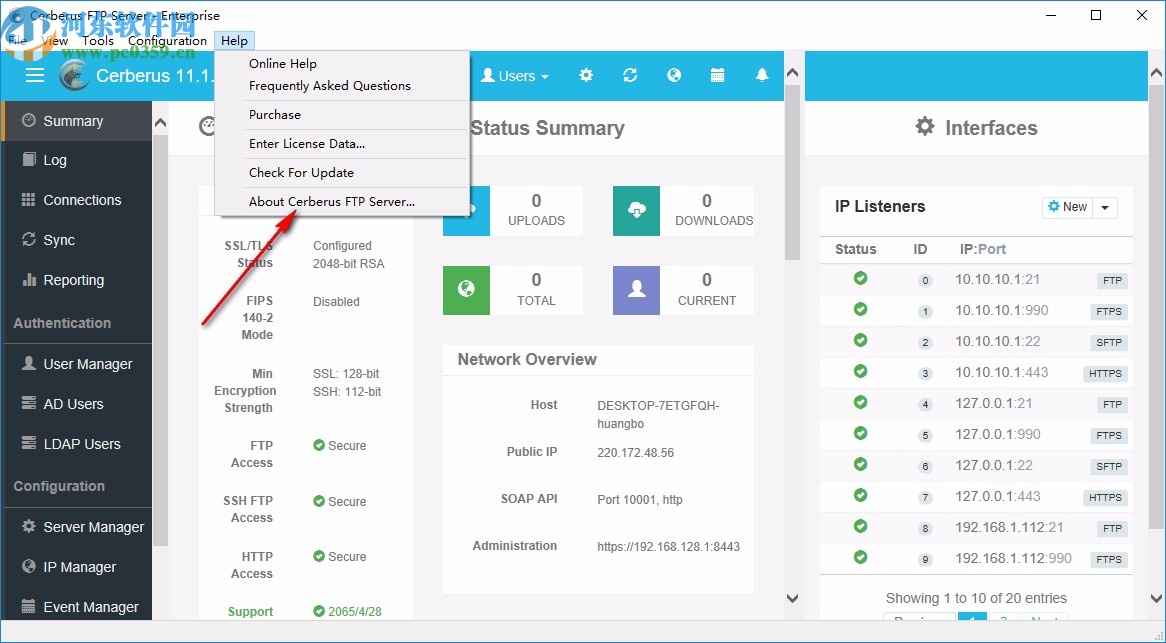
Task: Click the notification bell icon
Action: click(x=761, y=75)
